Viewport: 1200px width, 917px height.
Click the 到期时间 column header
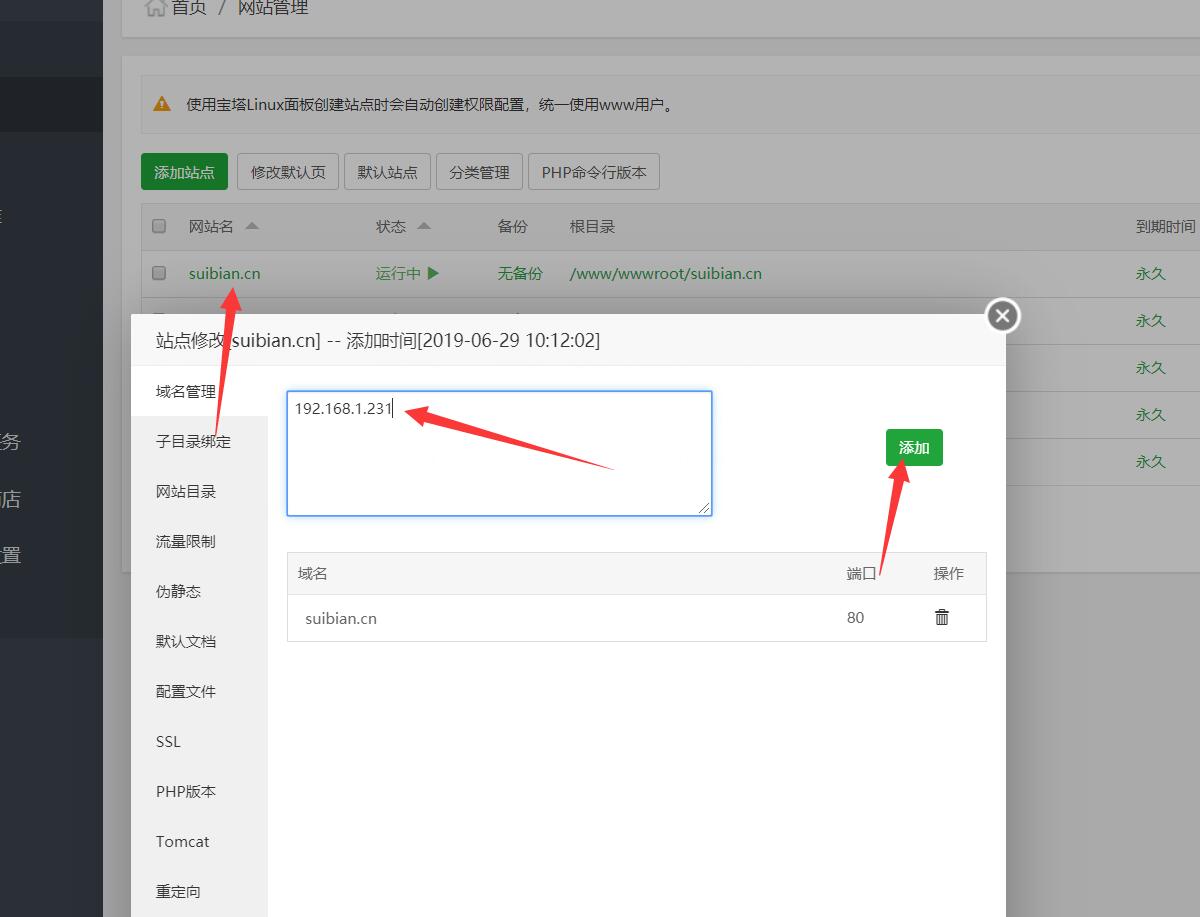pos(1165,226)
